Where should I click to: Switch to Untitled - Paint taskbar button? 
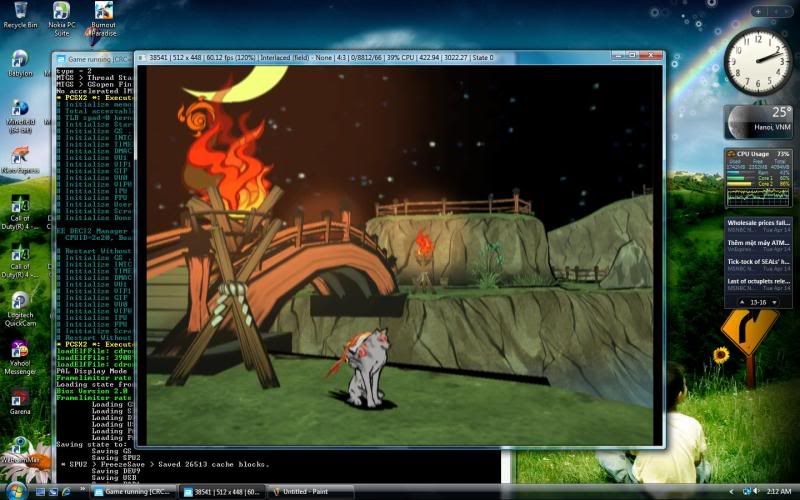point(311,492)
